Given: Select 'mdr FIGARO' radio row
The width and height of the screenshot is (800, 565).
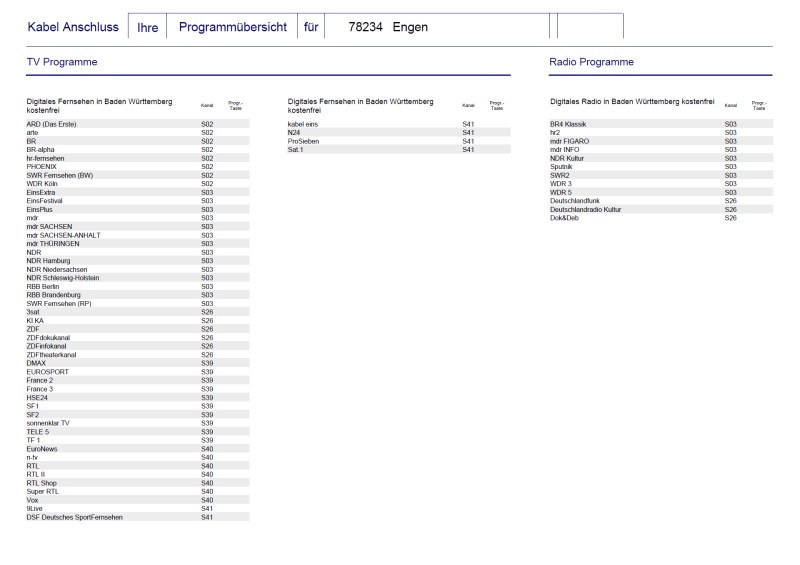Looking at the screenshot, I should (x=661, y=141).
